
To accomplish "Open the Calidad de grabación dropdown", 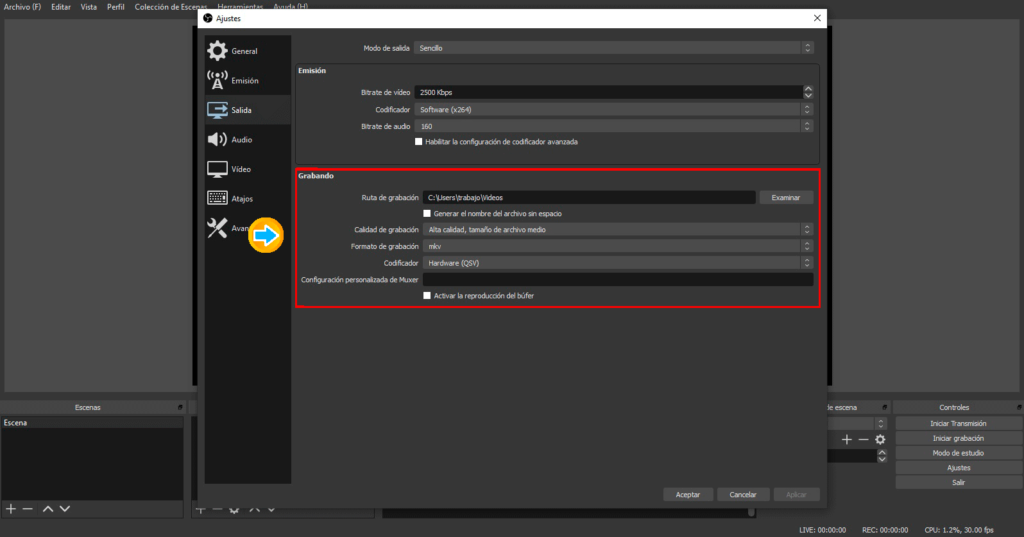I will coord(614,229).
